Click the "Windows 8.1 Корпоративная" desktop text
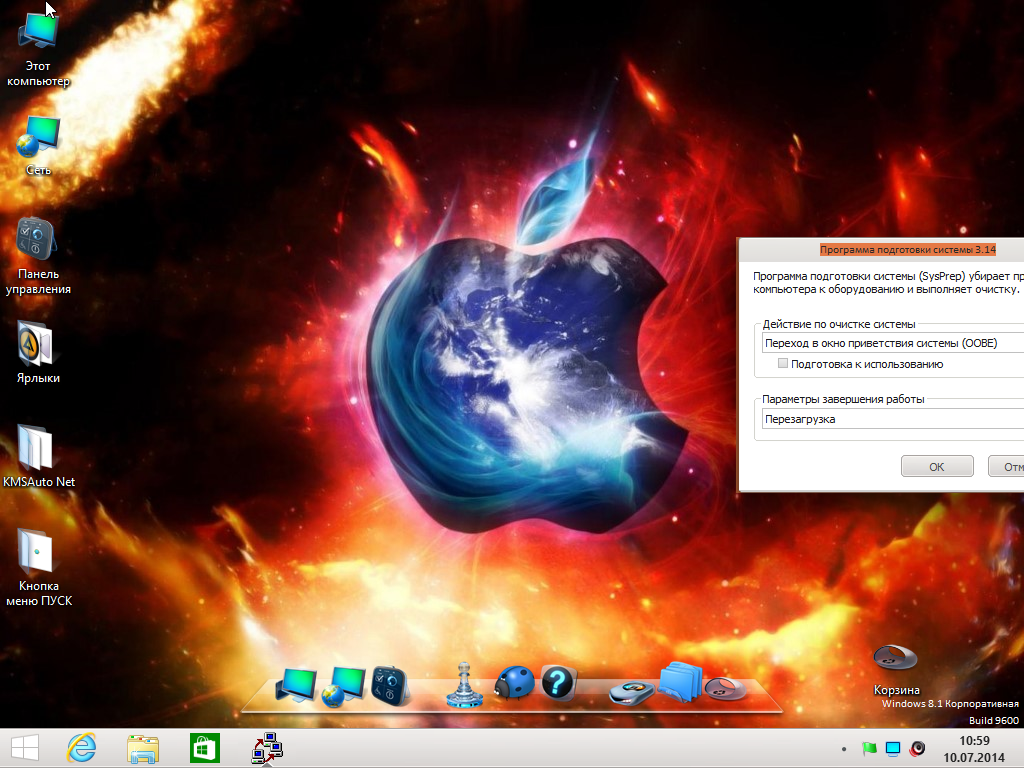 click(x=950, y=704)
